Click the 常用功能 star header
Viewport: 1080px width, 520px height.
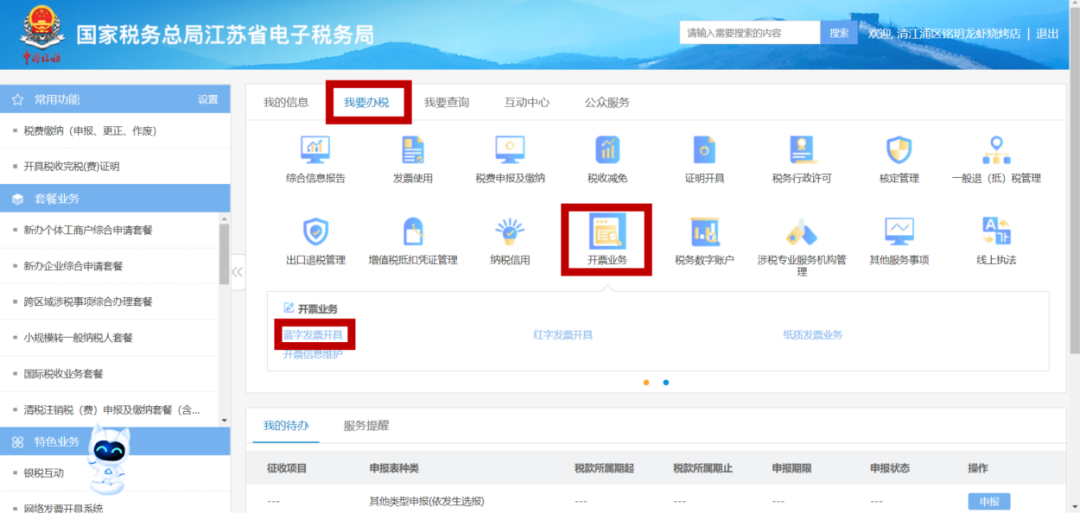[x=115, y=100]
